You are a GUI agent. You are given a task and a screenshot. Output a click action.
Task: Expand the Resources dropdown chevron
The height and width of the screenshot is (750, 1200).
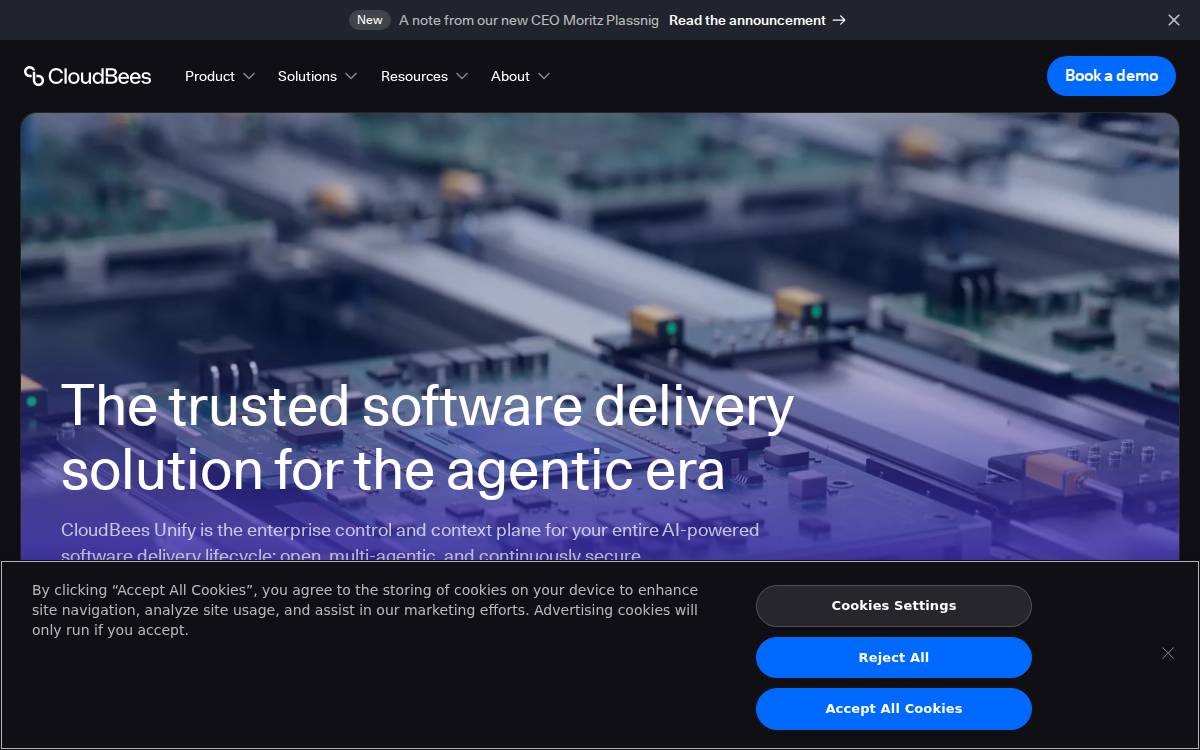click(x=462, y=76)
